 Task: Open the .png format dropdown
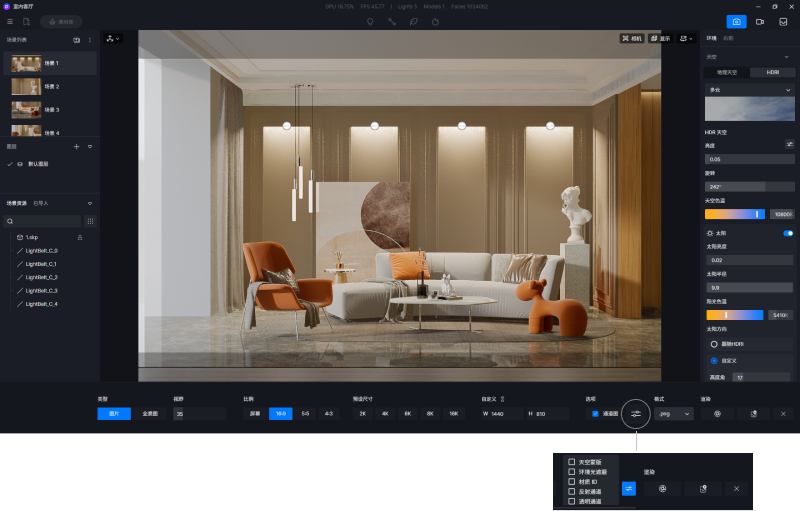[x=673, y=413]
